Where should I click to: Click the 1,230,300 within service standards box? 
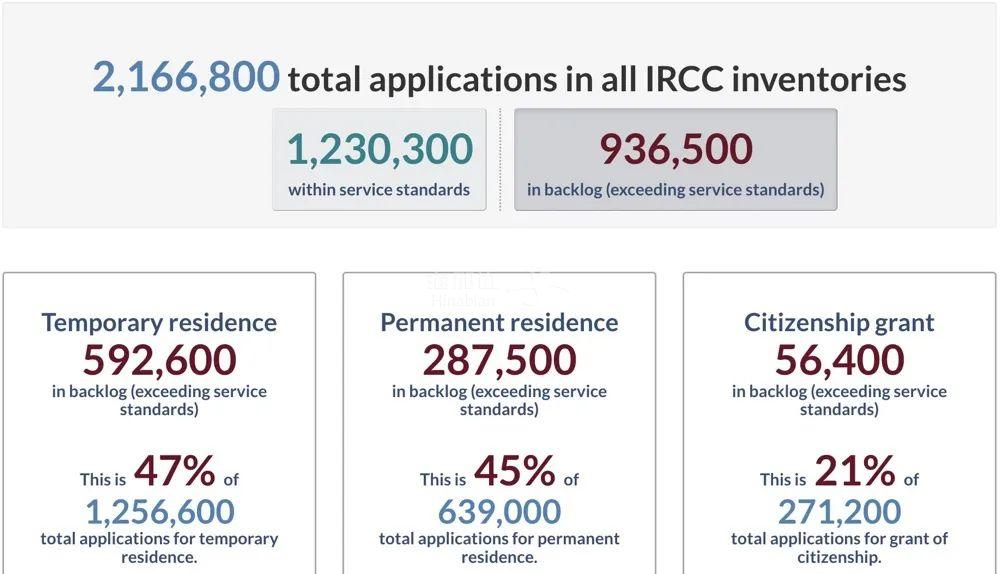[379, 160]
